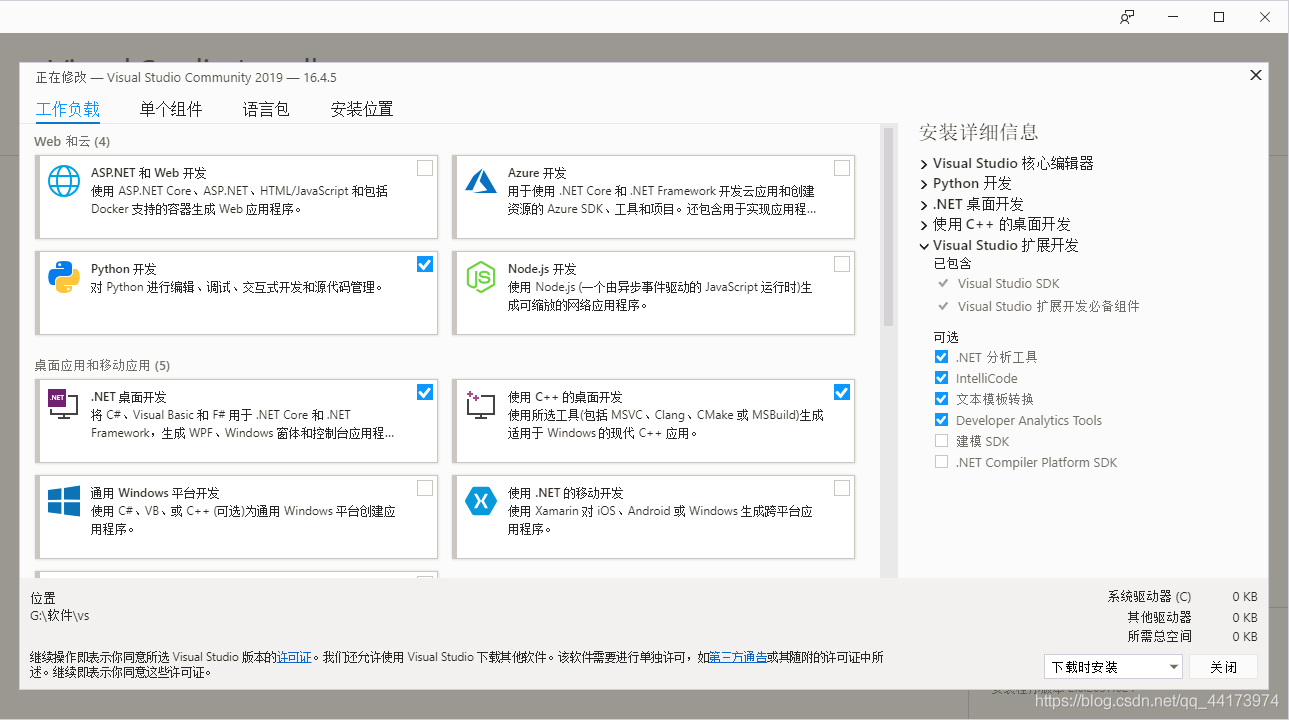The width and height of the screenshot is (1289, 720).
Task: Click the .NET 桌面开发 icon
Action: (63, 405)
